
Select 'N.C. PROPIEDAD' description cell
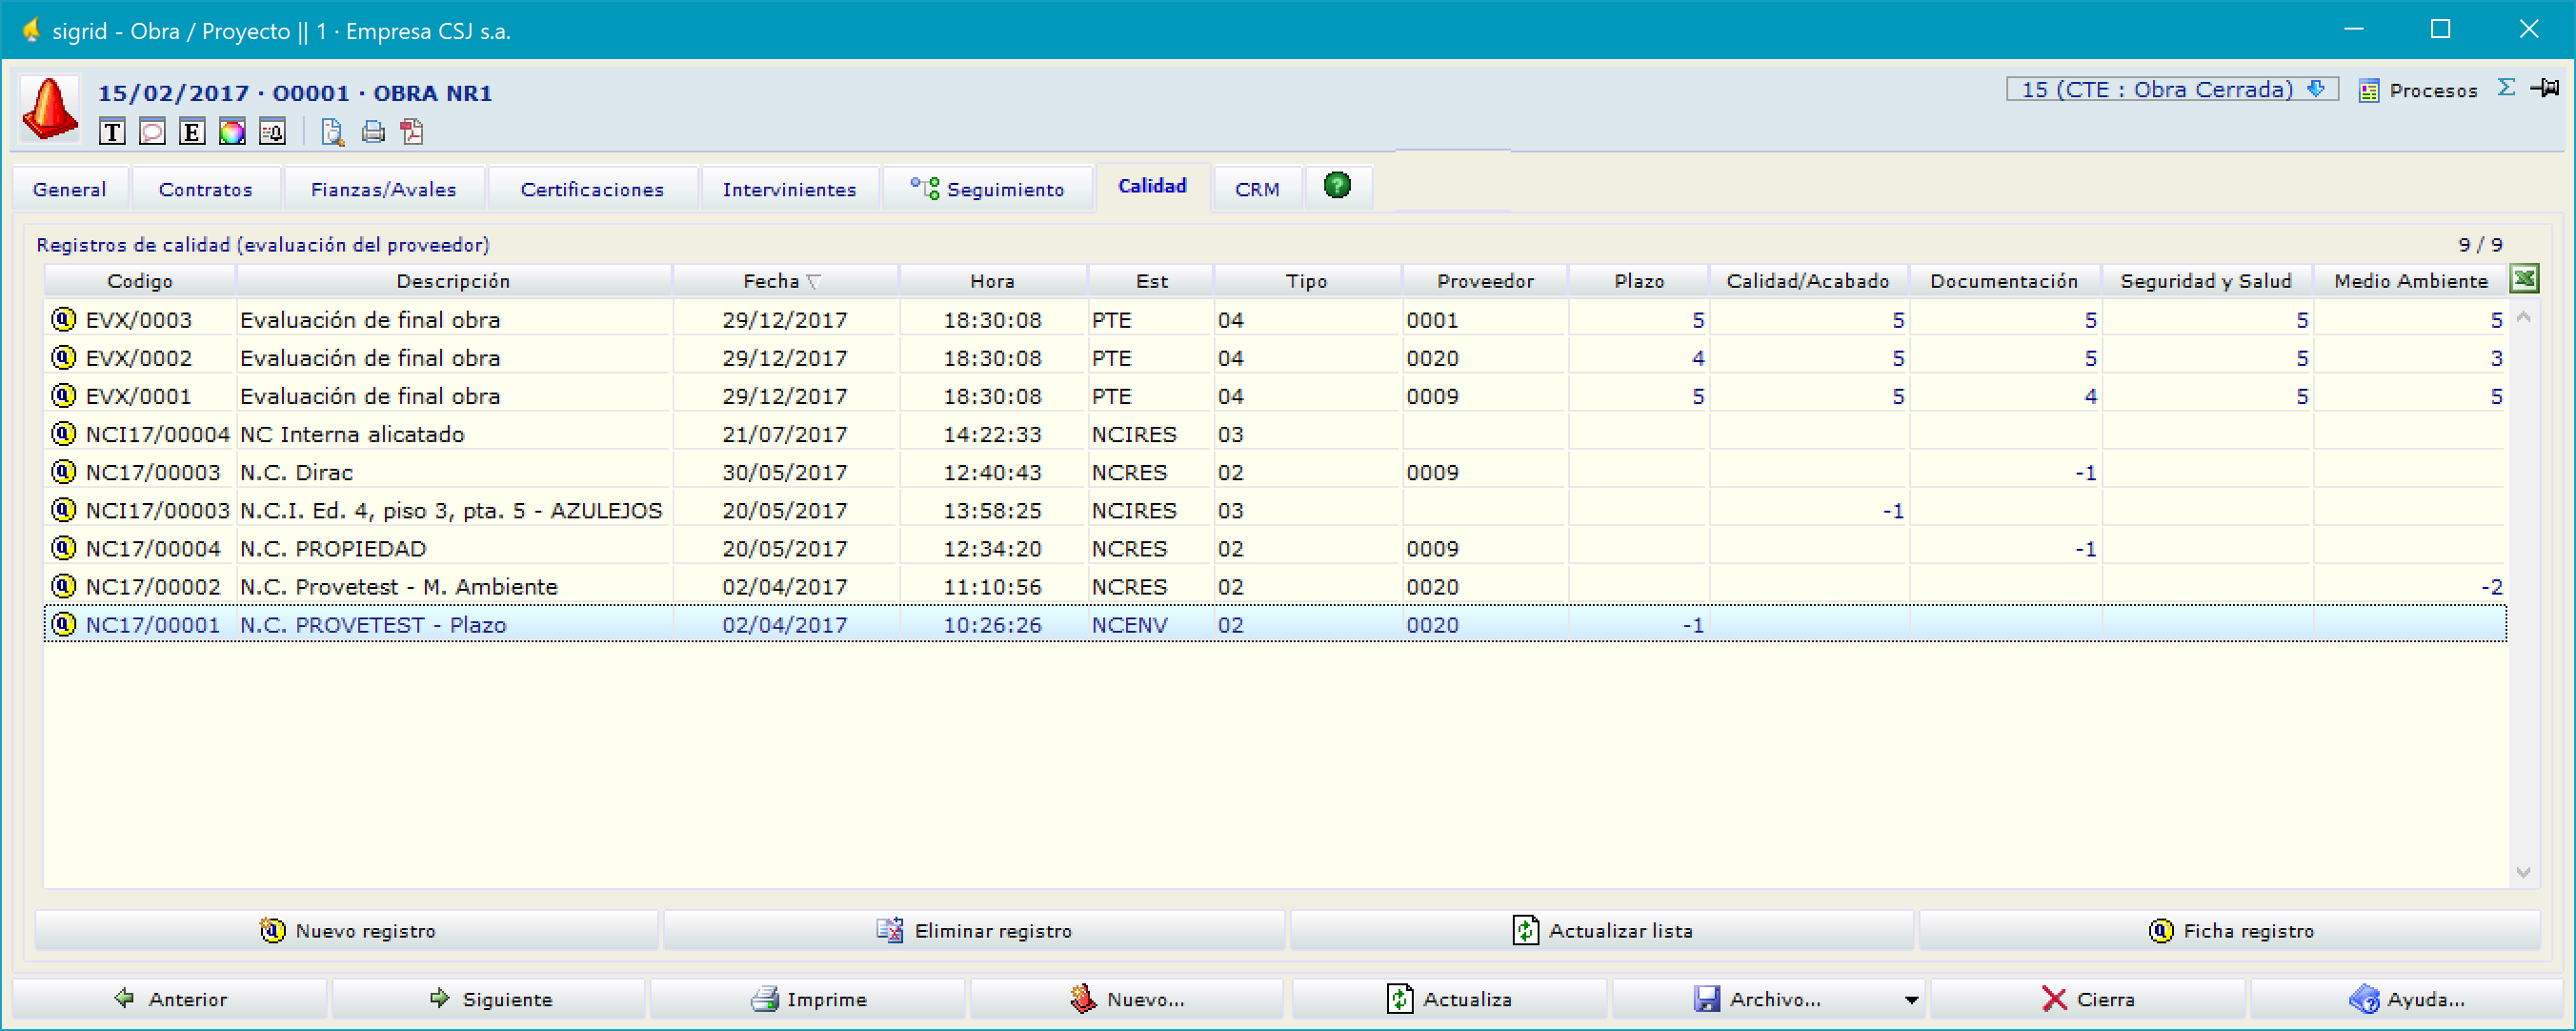click(x=454, y=548)
